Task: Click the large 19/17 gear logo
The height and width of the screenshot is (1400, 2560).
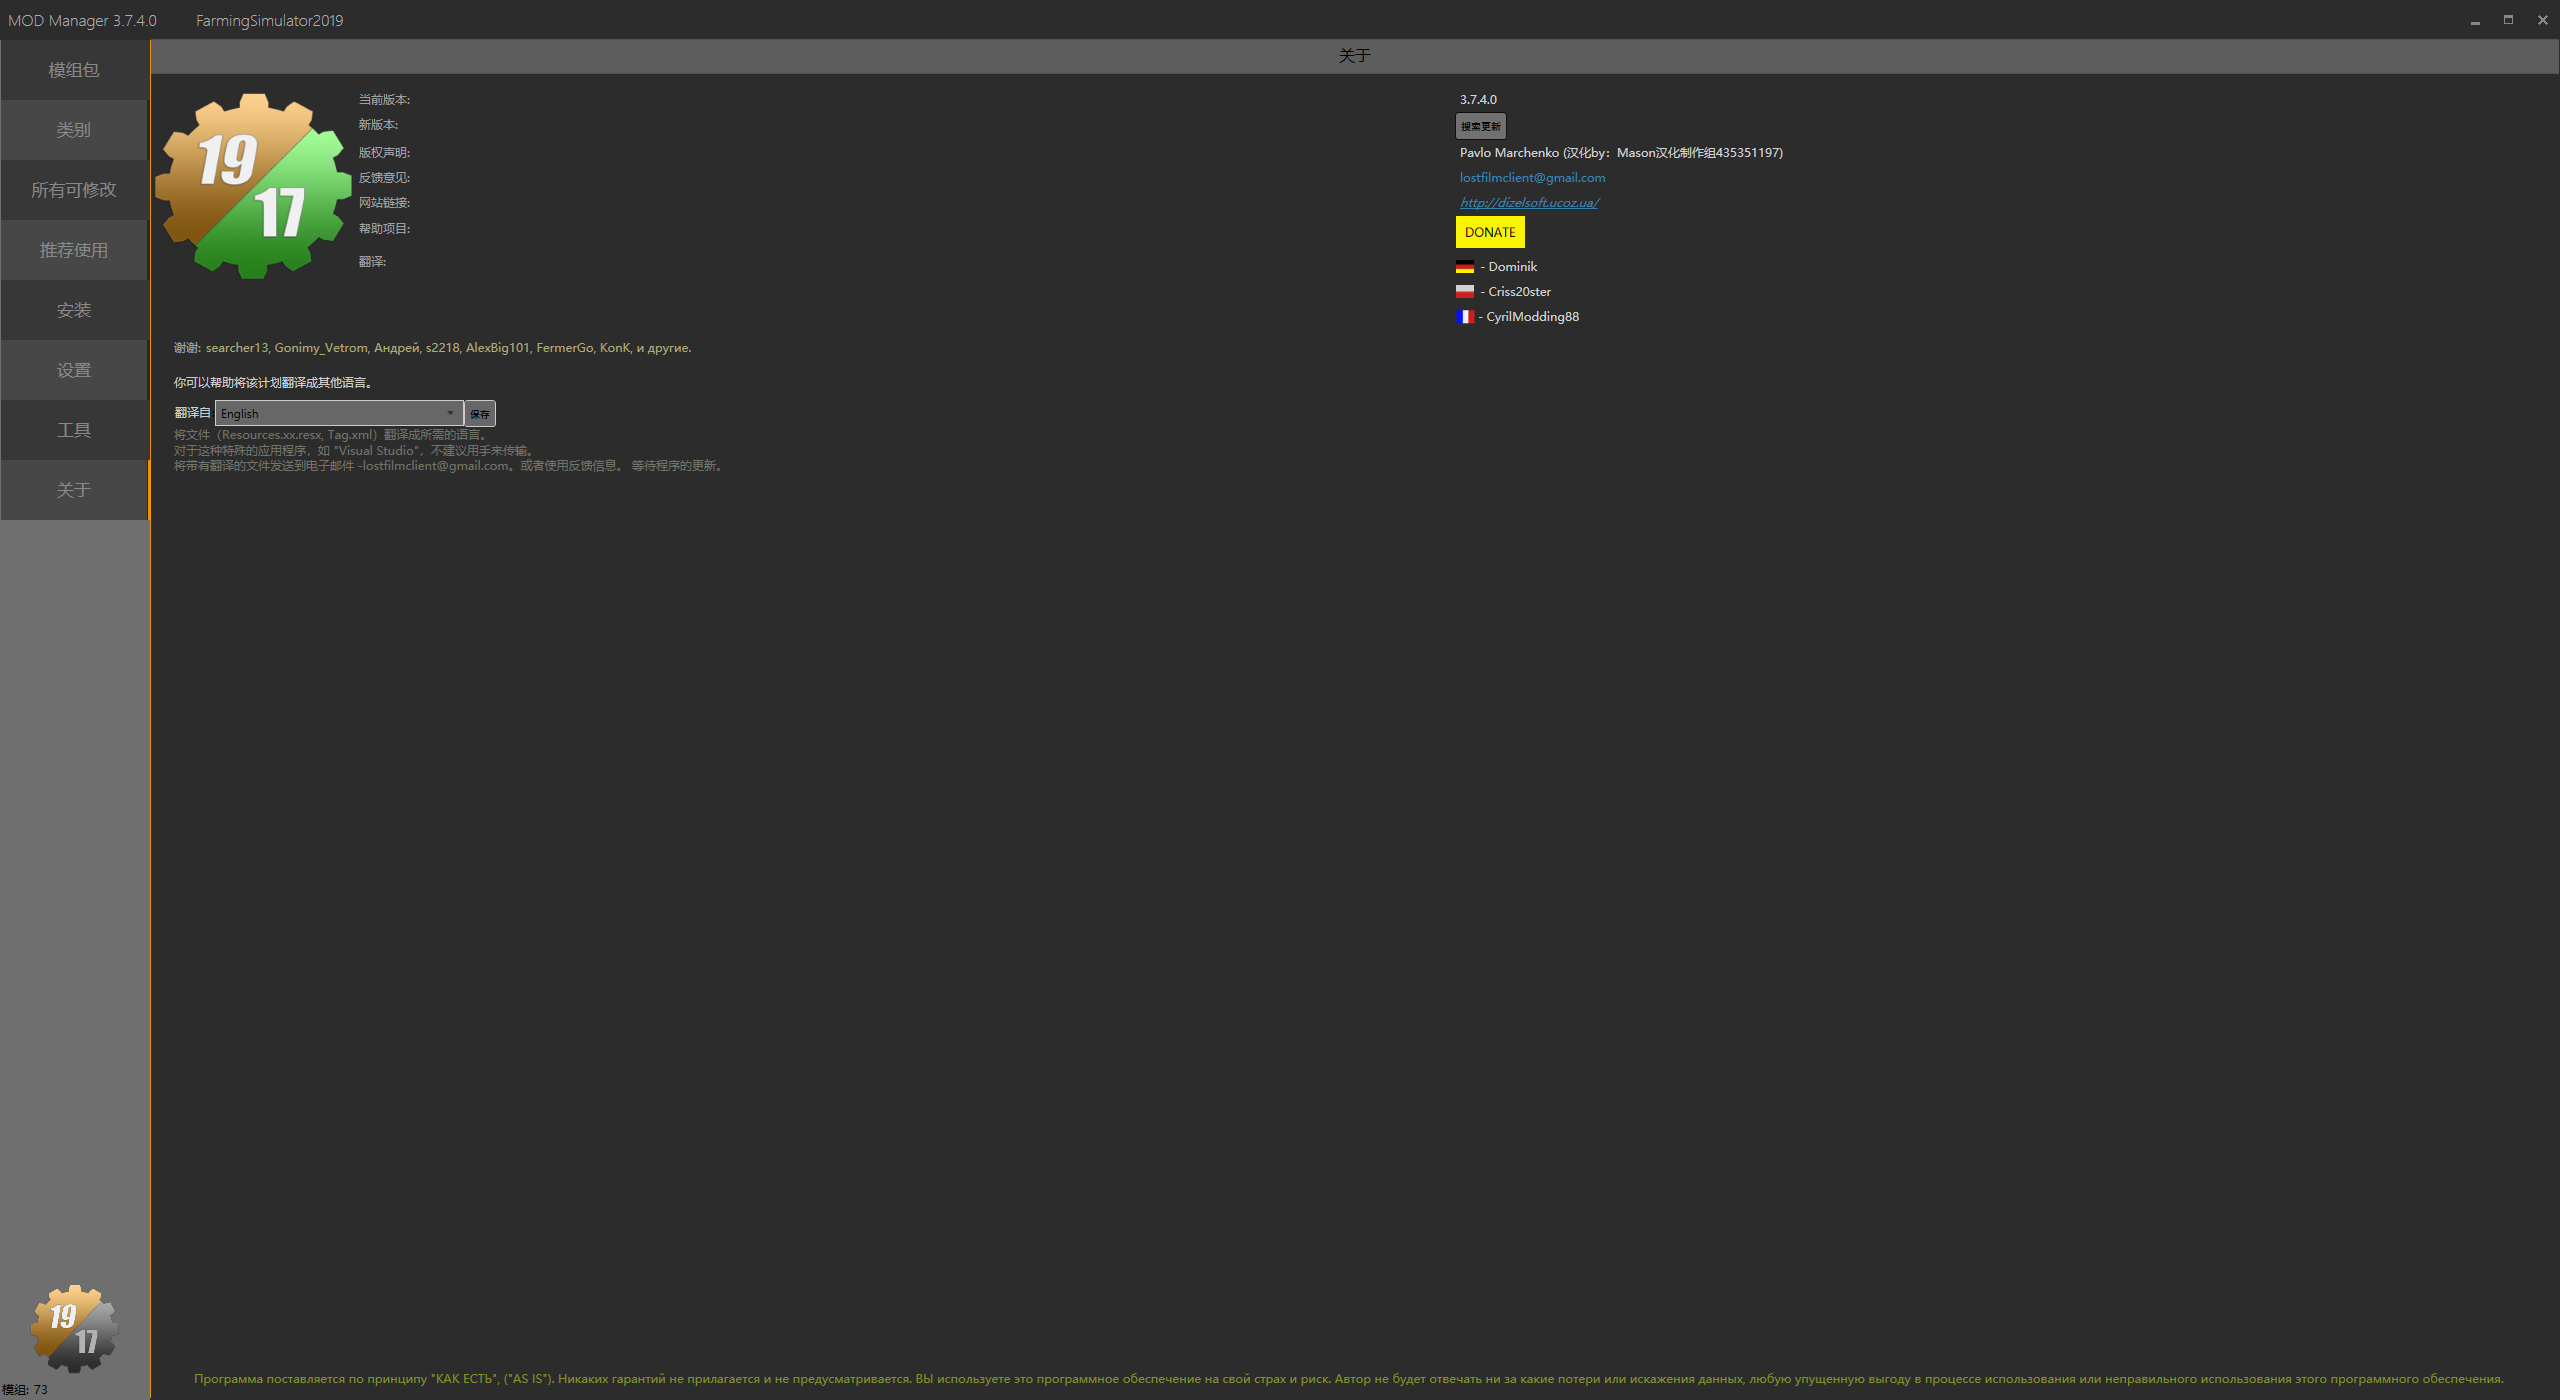Action: coord(254,186)
